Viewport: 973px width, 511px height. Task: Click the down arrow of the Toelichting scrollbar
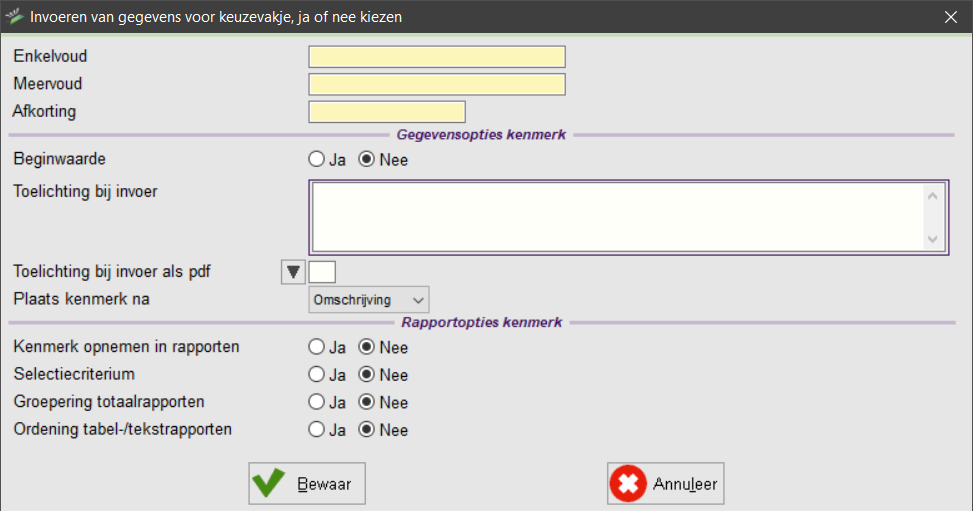click(x=933, y=239)
